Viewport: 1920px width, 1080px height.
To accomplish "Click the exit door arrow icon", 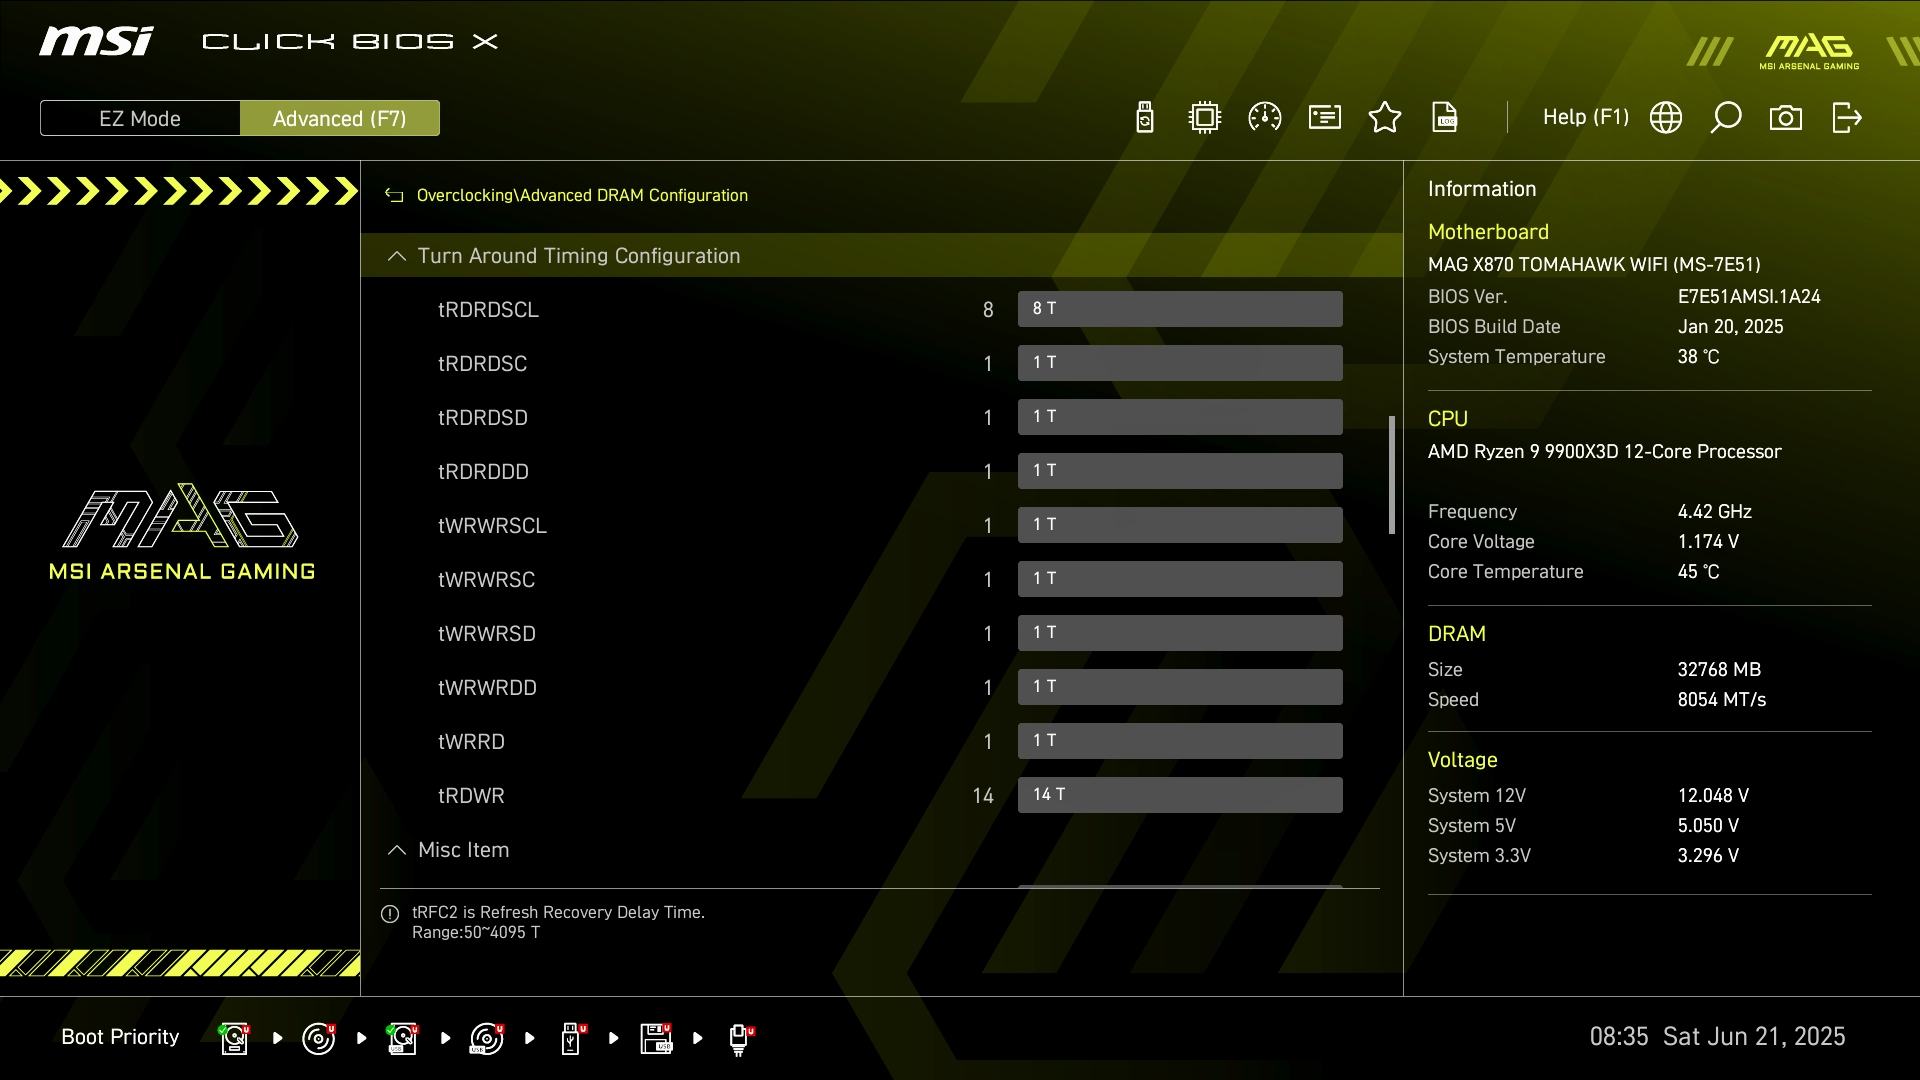I will tap(1846, 118).
